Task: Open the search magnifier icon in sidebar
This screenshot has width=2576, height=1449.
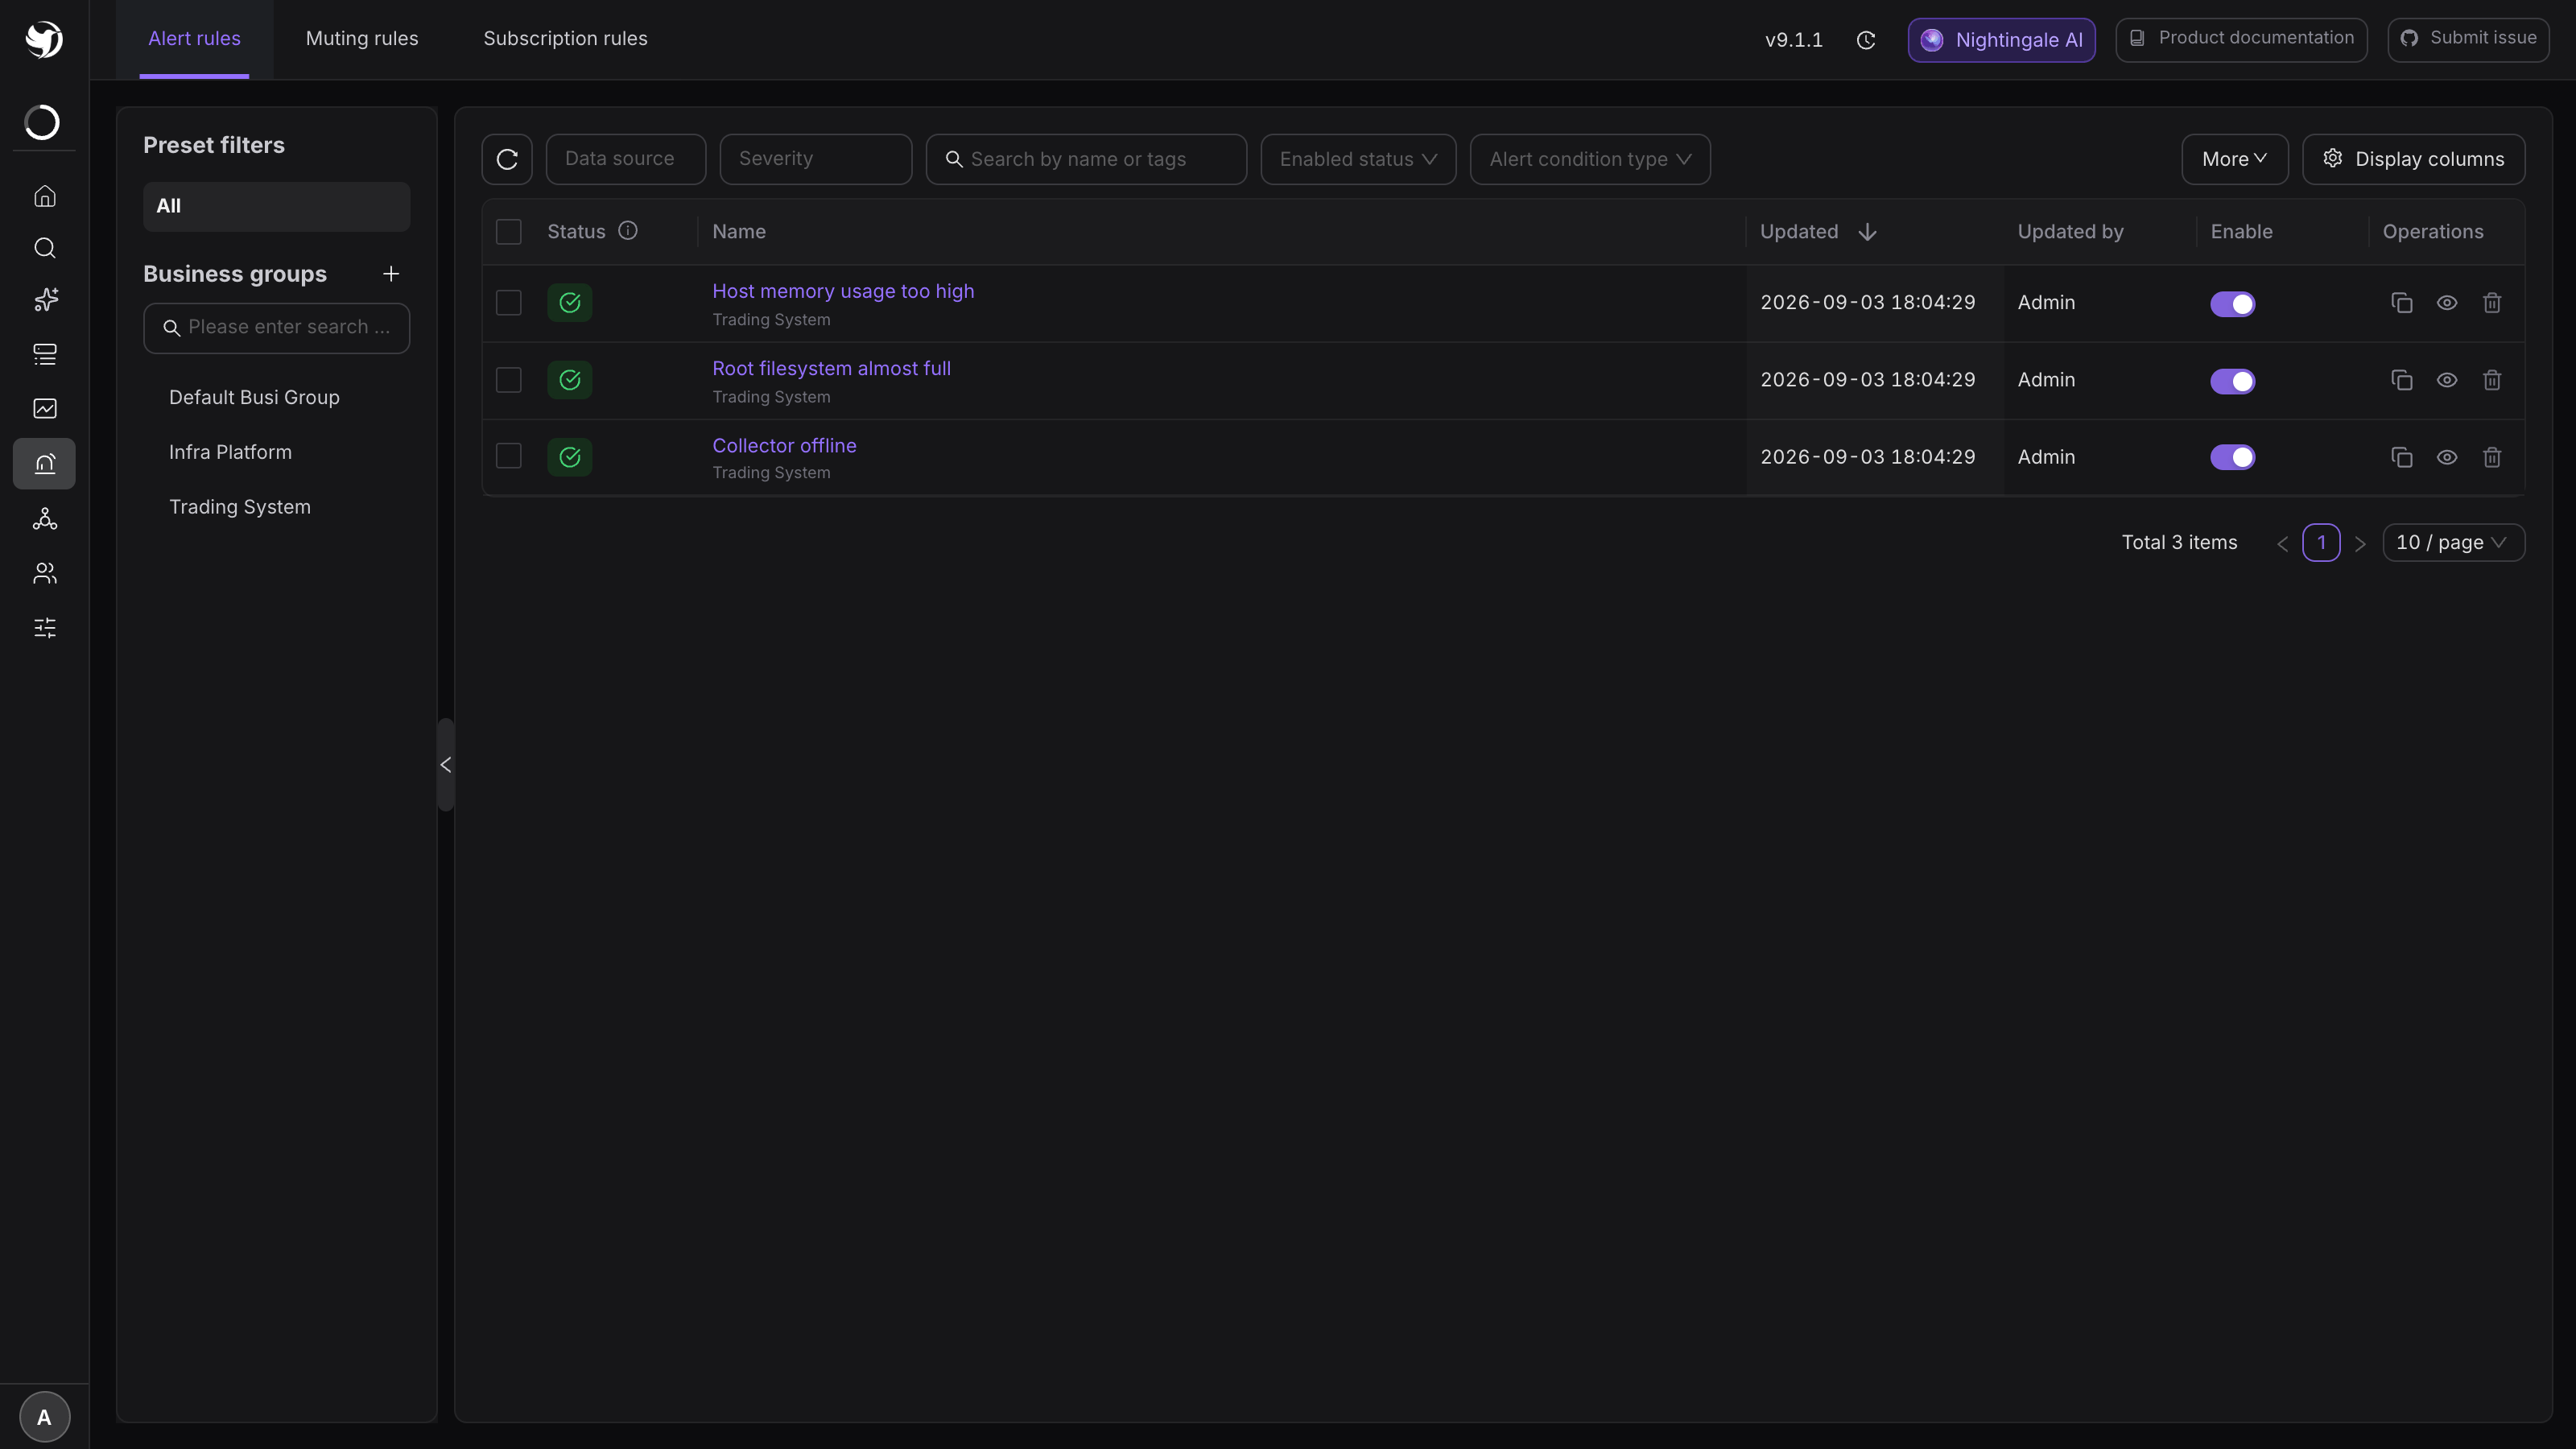Action: point(44,248)
